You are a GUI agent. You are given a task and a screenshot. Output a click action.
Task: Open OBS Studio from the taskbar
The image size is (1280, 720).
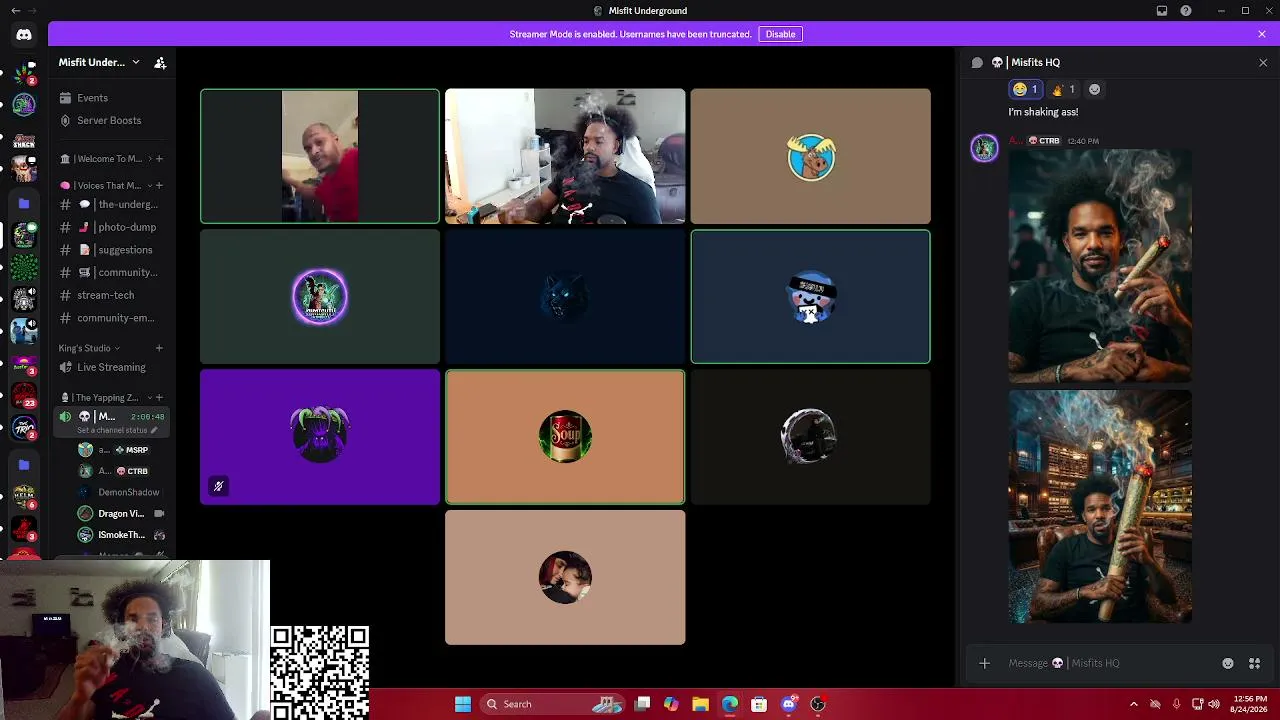coord(818,704)
